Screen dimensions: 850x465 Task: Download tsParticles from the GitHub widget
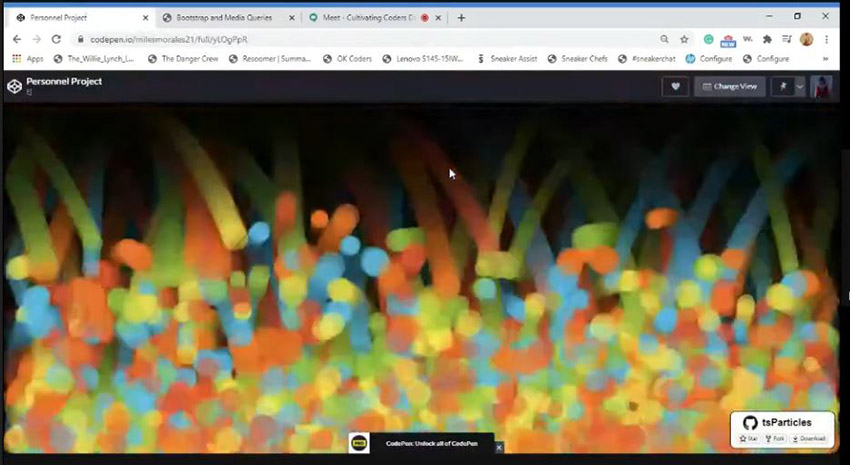tap(810, 439)
